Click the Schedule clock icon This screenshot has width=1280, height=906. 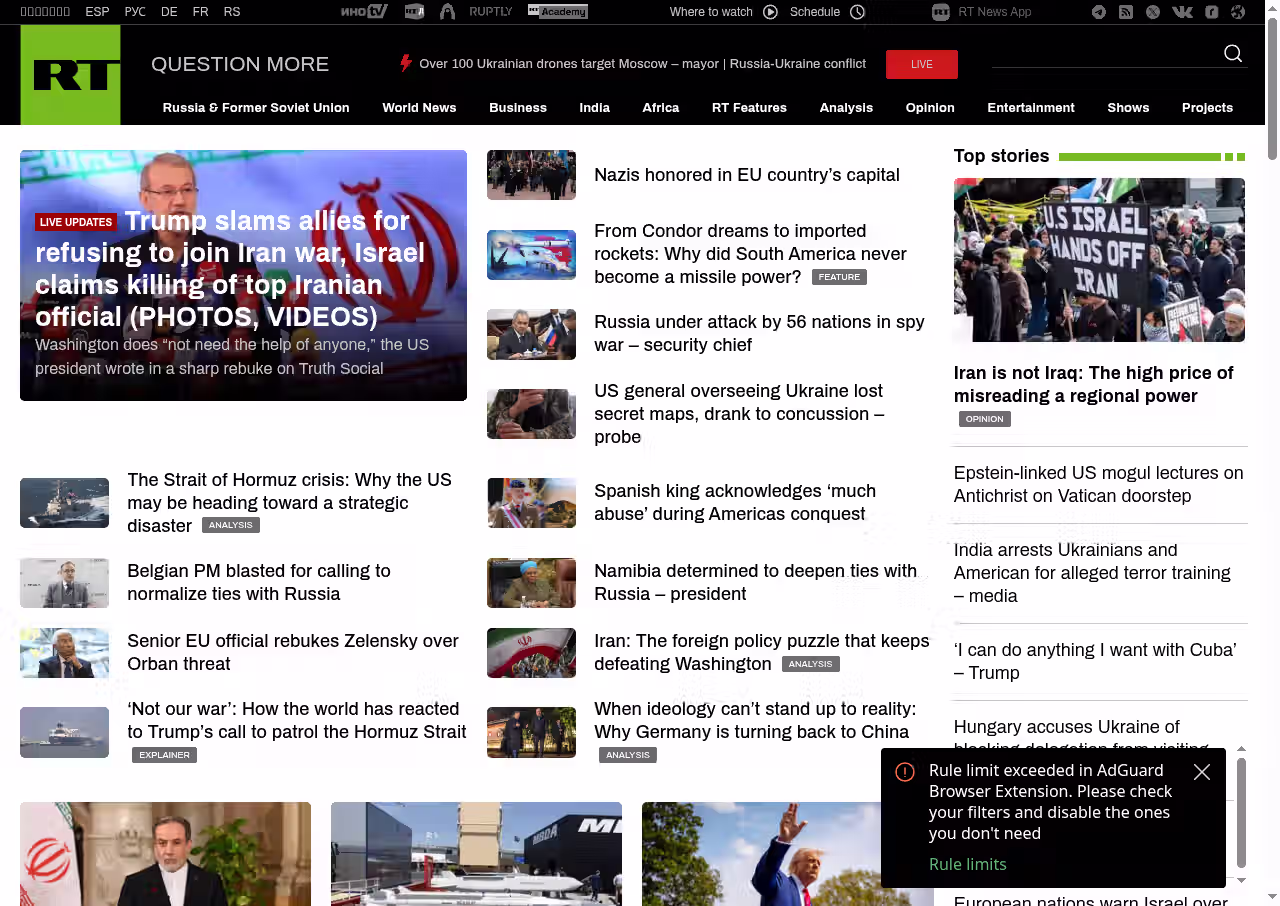pyautogui.click(x=857, y=12)
